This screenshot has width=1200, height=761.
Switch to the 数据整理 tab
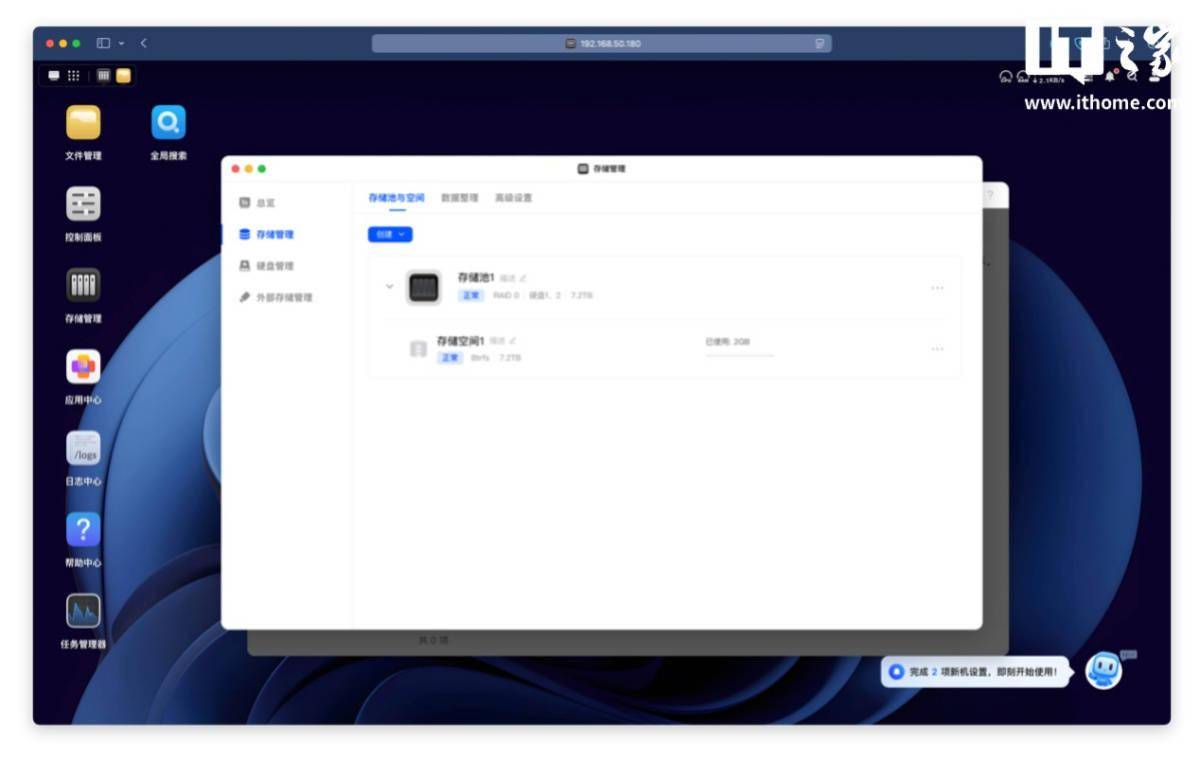coord(459,198)
